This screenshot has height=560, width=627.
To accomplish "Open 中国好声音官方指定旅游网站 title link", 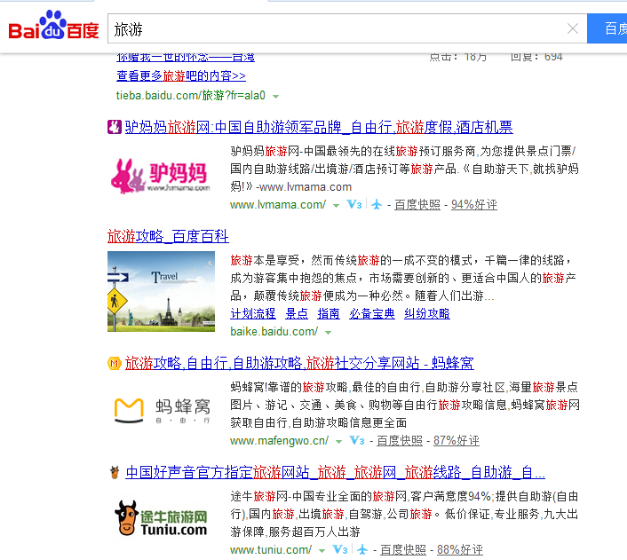I will pos(335,472).
